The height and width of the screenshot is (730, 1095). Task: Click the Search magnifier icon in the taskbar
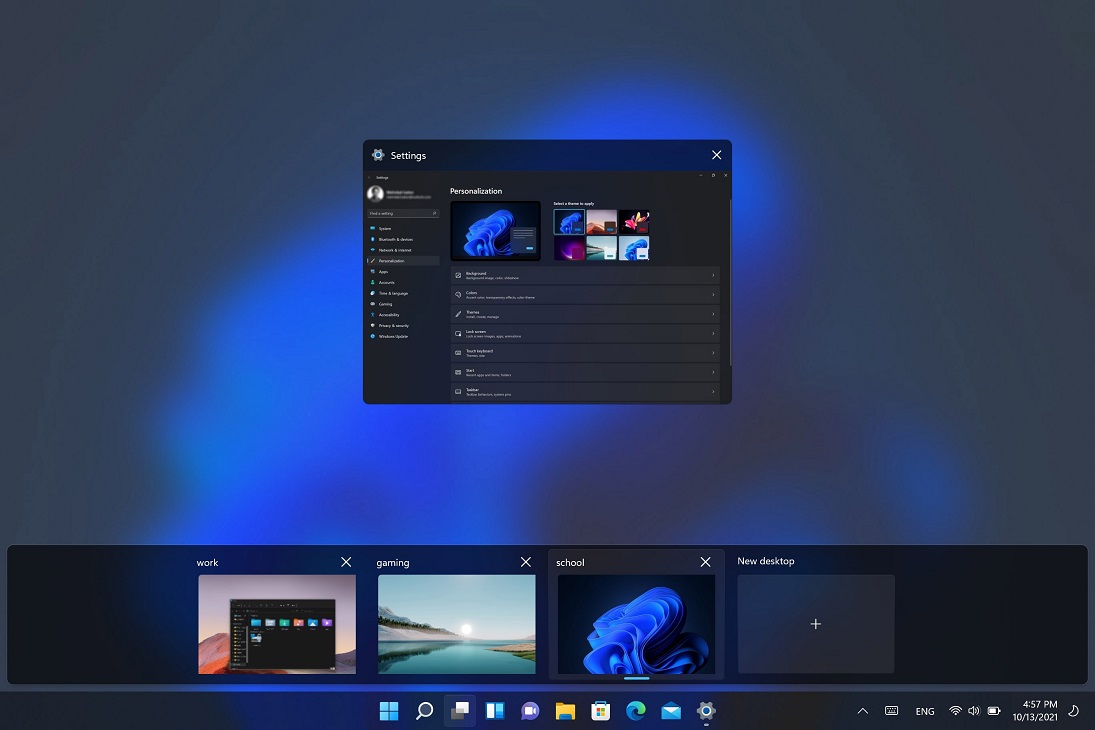424,711
